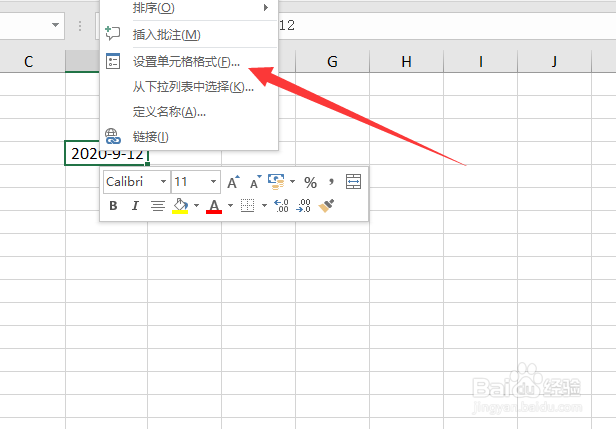Select the Link (链接) menu entry
Screen dimensions: 616x429
click(189, 137)
